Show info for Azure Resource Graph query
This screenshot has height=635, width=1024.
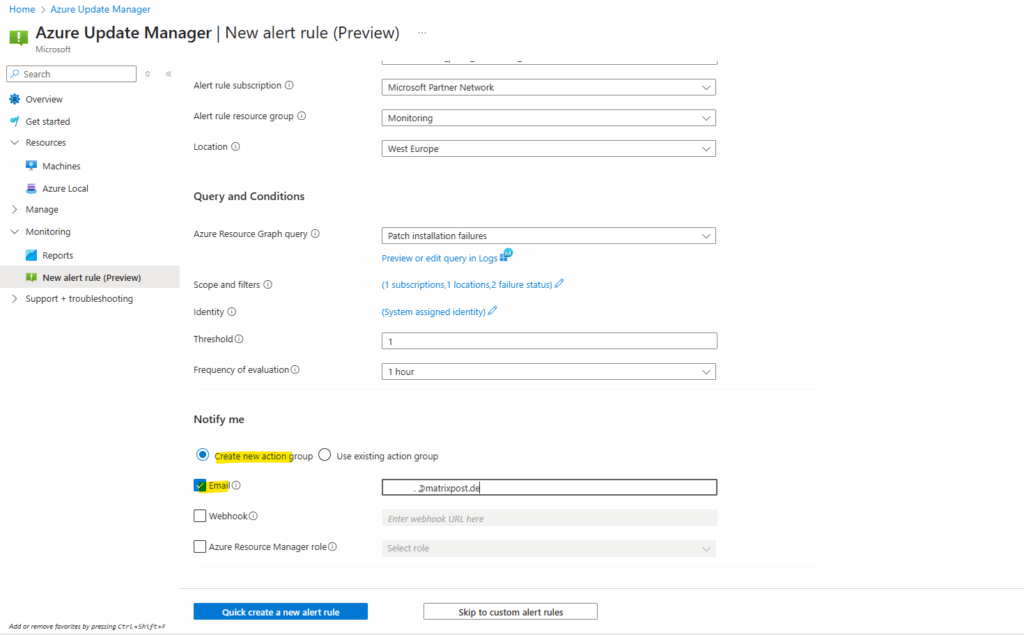pos(315,234)
